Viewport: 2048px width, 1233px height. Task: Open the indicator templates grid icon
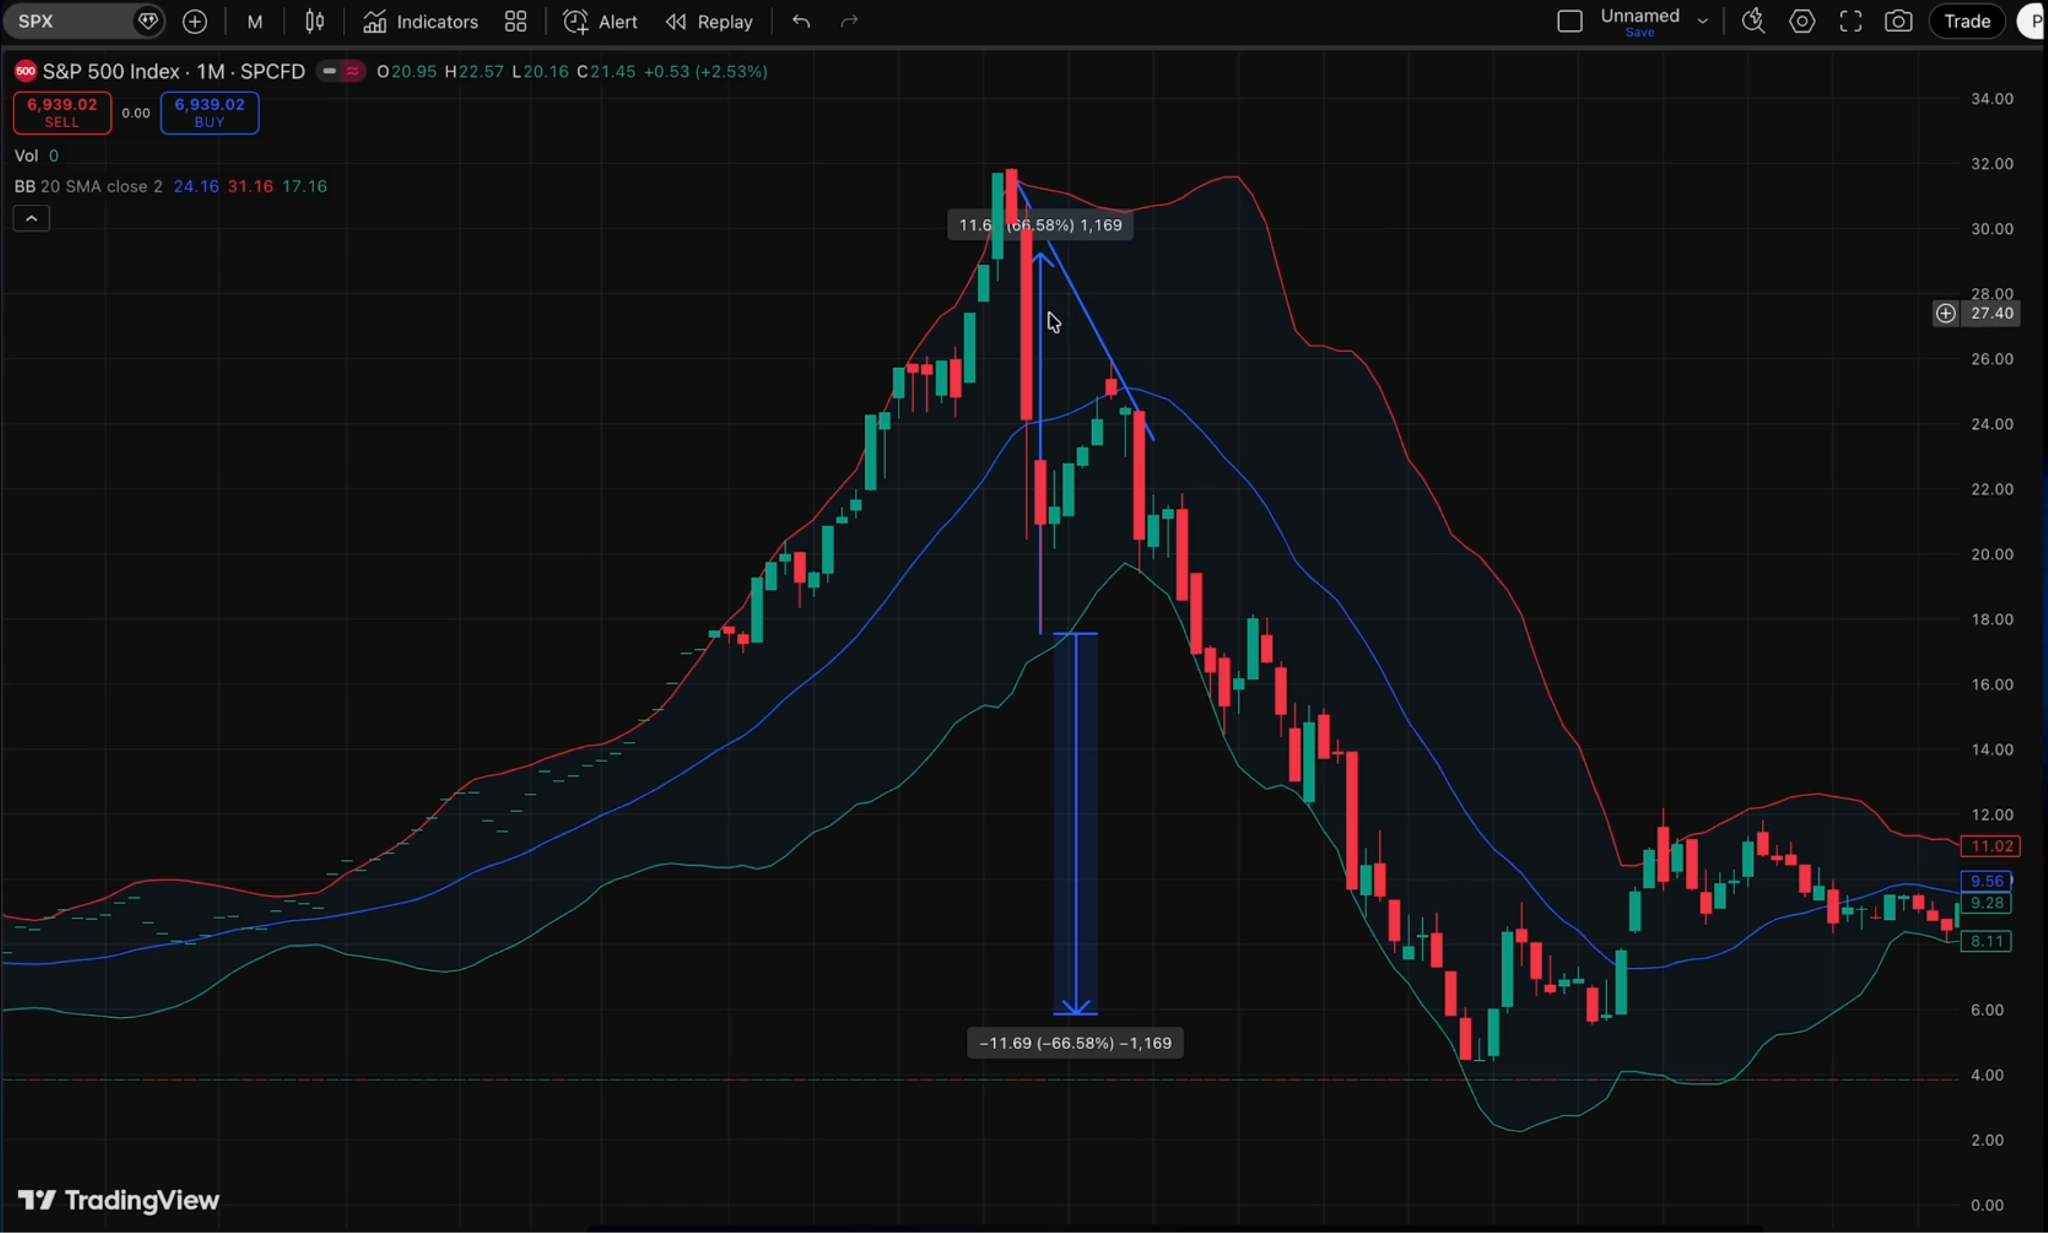click(x=516, y=22)
